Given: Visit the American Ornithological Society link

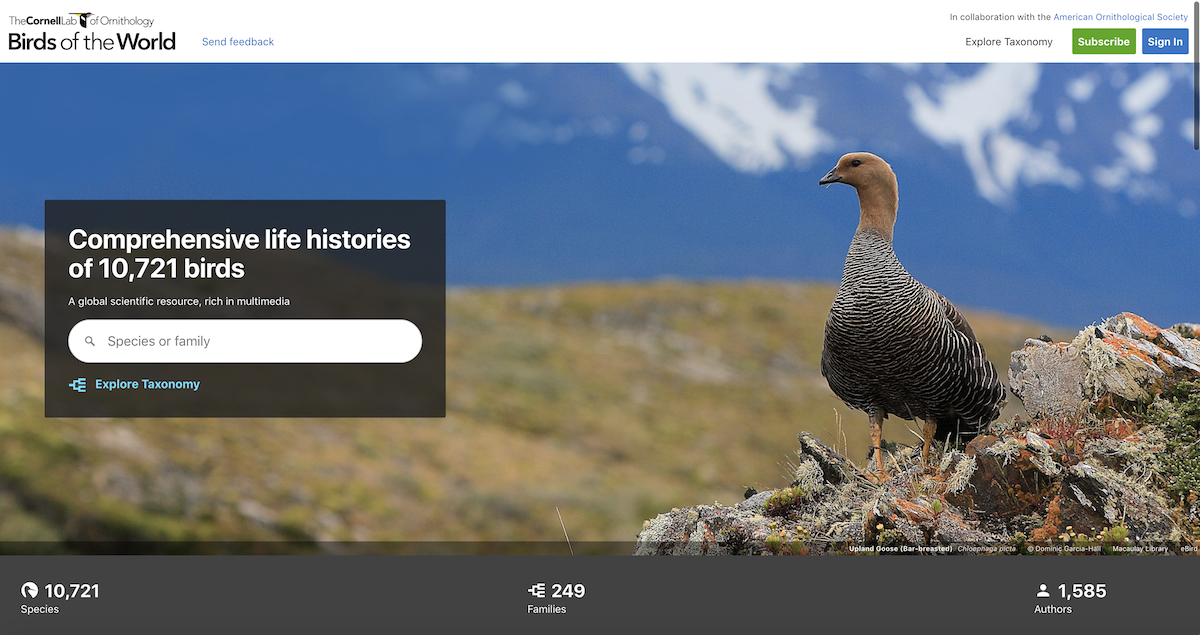Looking at the screenshot, I should coord(1121,17).
